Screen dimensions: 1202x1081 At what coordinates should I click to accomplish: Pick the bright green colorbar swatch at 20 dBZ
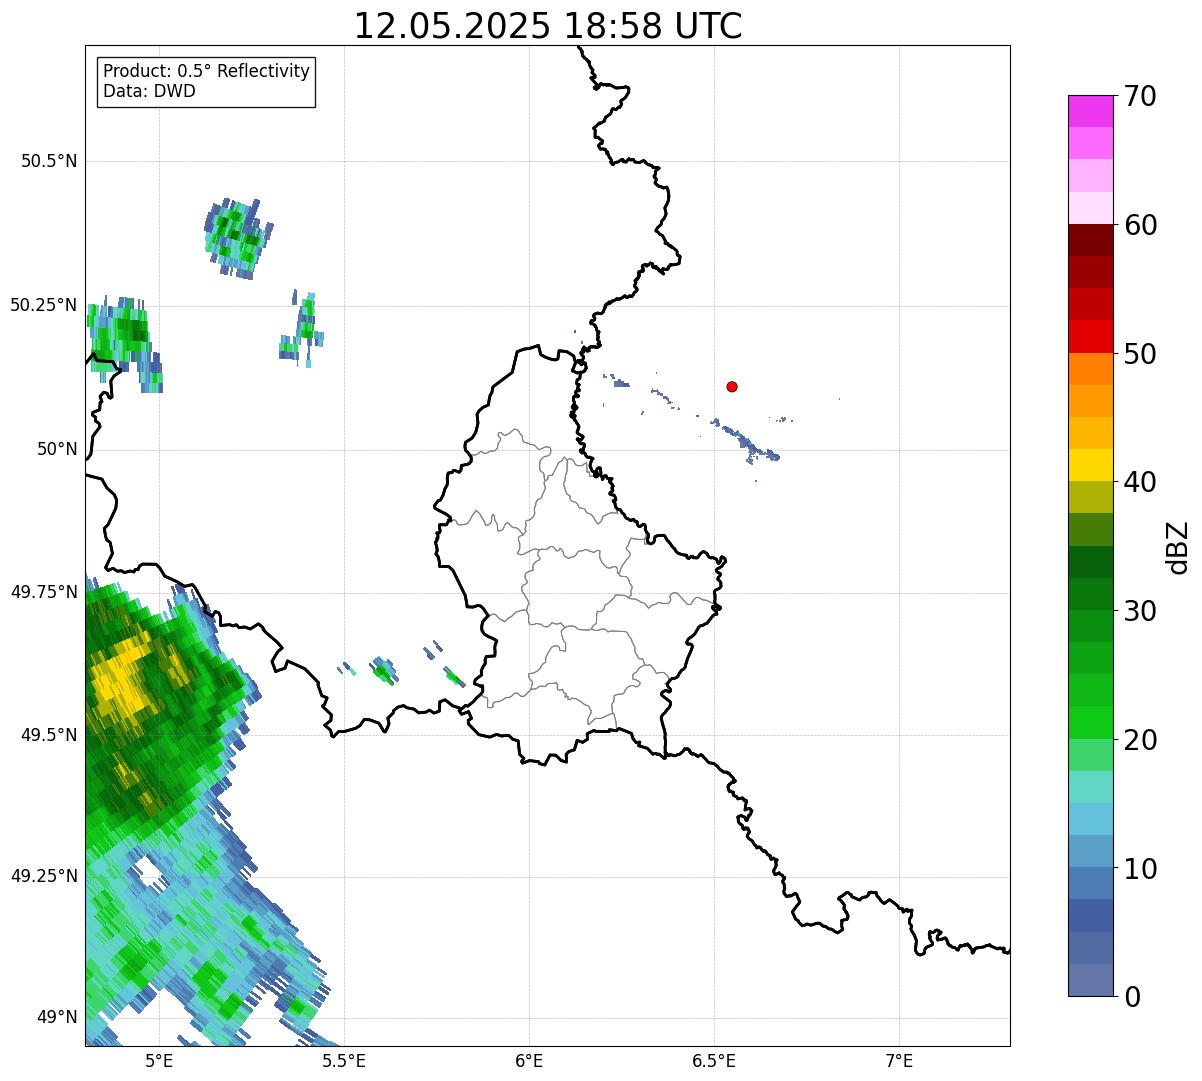1090,723
